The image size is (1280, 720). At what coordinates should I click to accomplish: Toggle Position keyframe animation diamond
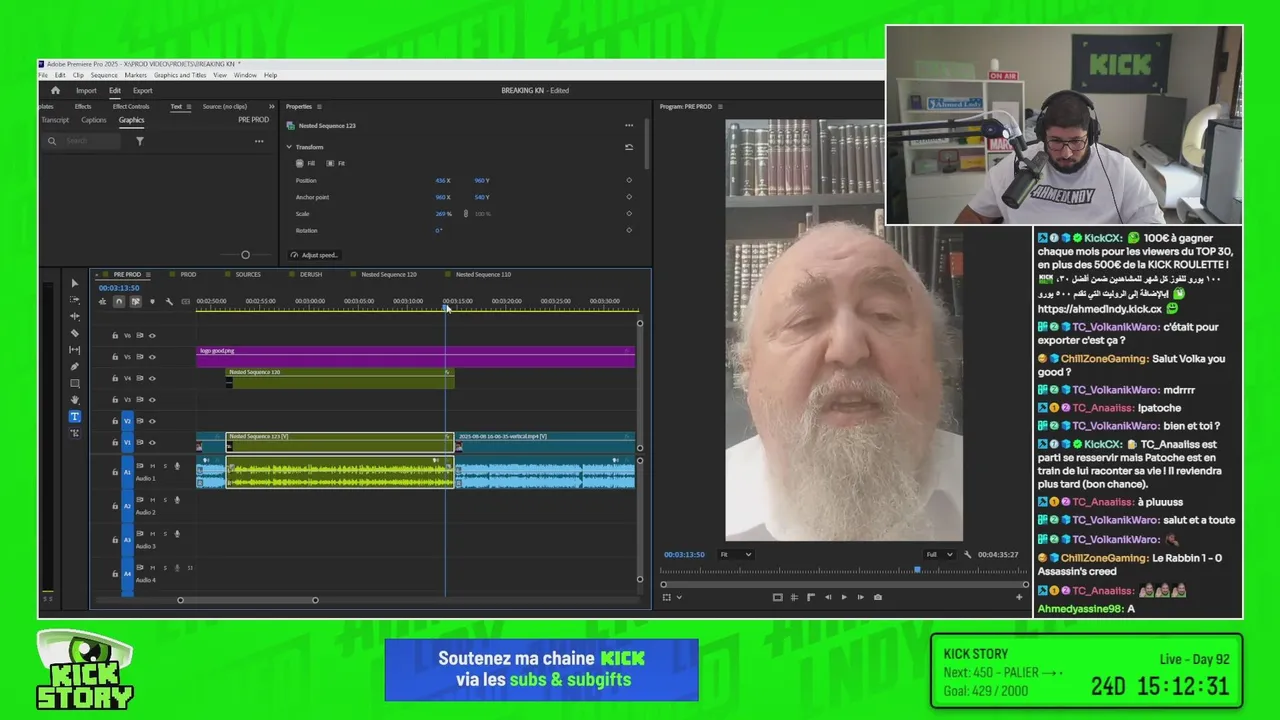click(629, 180)
